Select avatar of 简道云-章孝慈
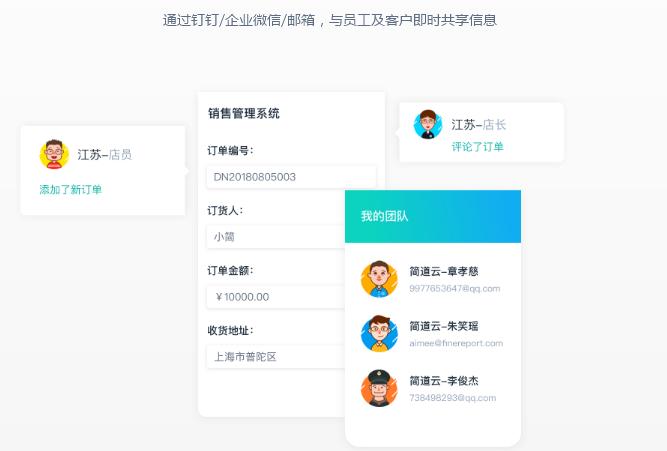667x451 pixels. click(379, 279)
